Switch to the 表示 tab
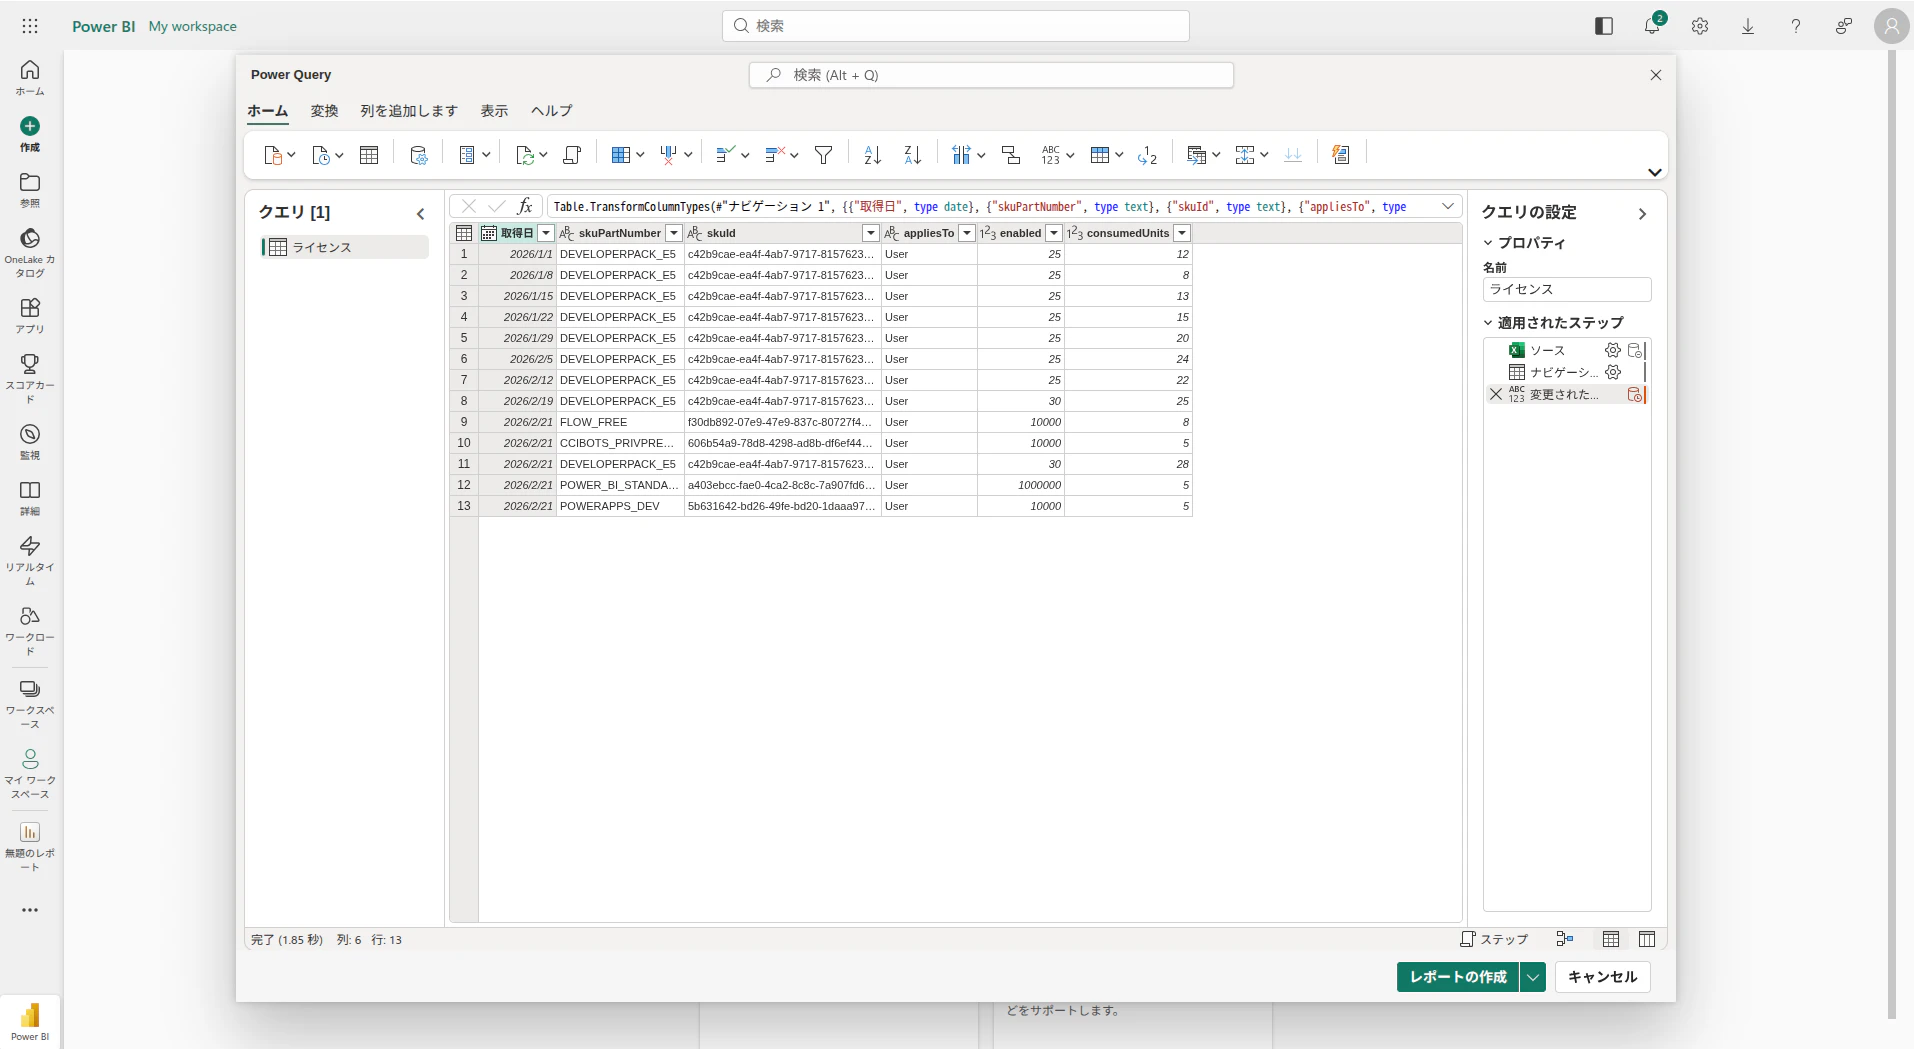Screen dimensions: 1914x1049 pos(494,111)
